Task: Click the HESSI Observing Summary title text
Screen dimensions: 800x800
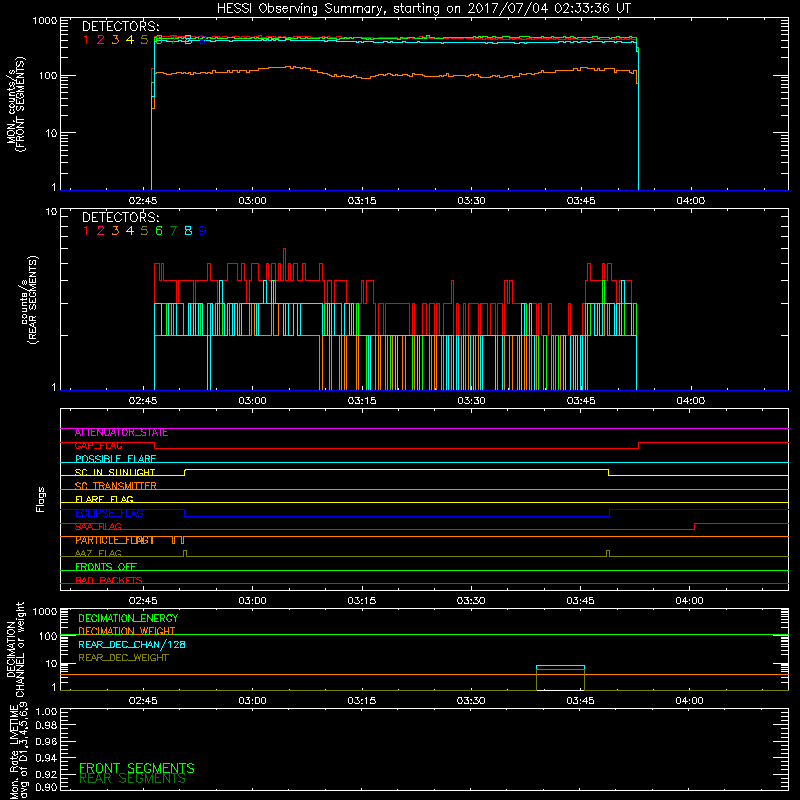Action: click(x=424, y=9)
